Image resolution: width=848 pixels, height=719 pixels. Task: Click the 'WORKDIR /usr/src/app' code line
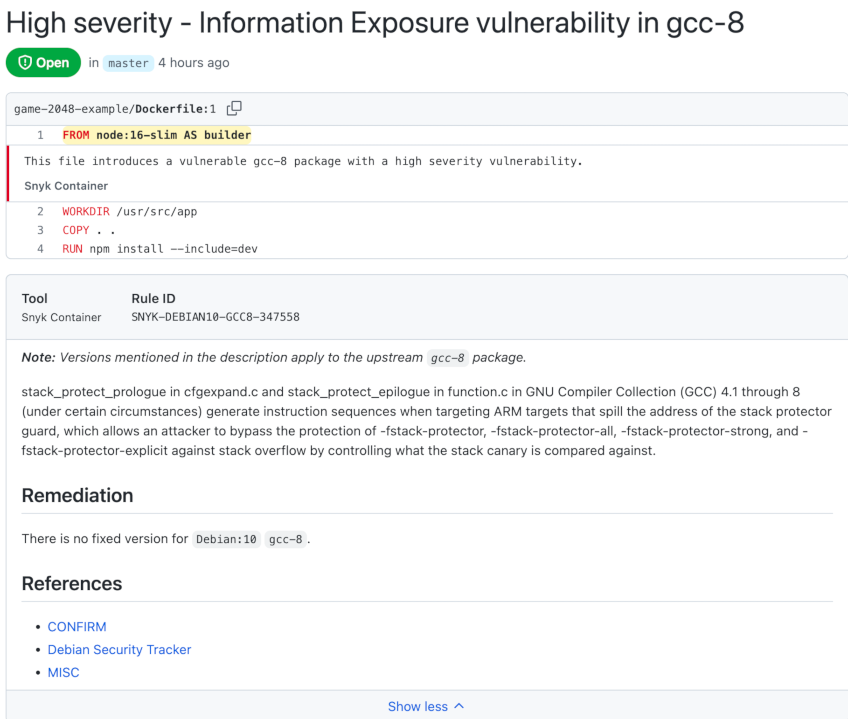coord(130,212)
